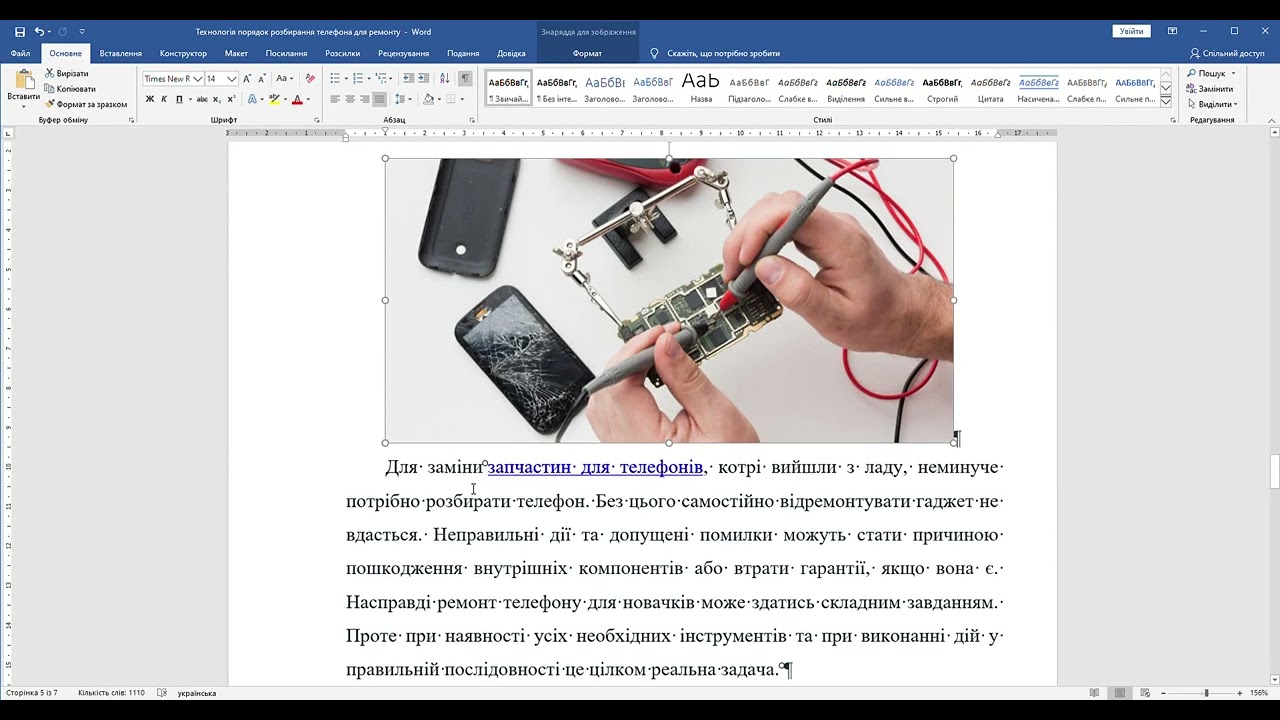The width and height of the screenshot is (1280, 720).
Task: Follow the запчастин для телефонів hyperlink
Action: point(596,467)
